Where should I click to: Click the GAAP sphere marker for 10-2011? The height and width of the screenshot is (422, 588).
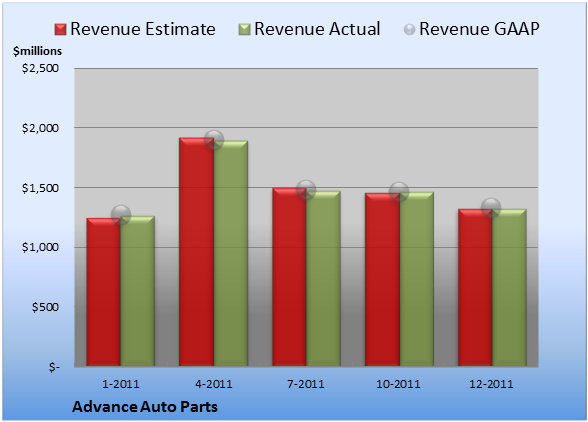pyautogui.click(x=399, y=192)
